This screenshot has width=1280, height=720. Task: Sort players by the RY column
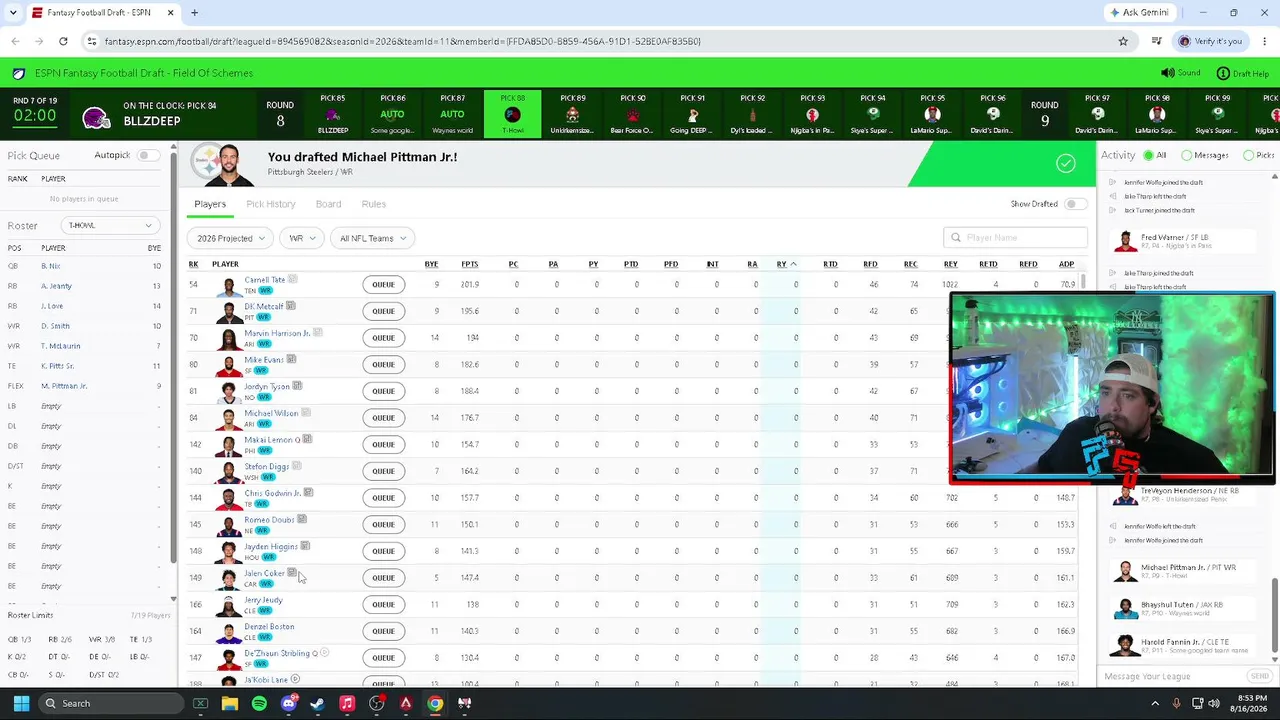pyautogui.click(x=786, y=264)
